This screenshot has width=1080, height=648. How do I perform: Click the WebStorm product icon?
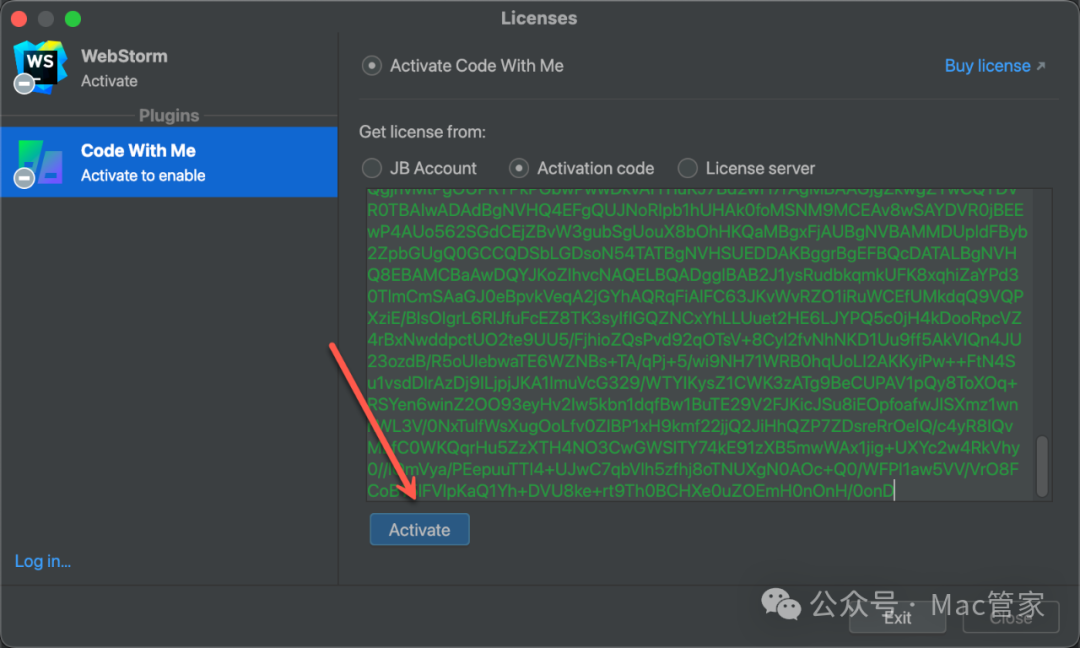[x=40, y=67]
